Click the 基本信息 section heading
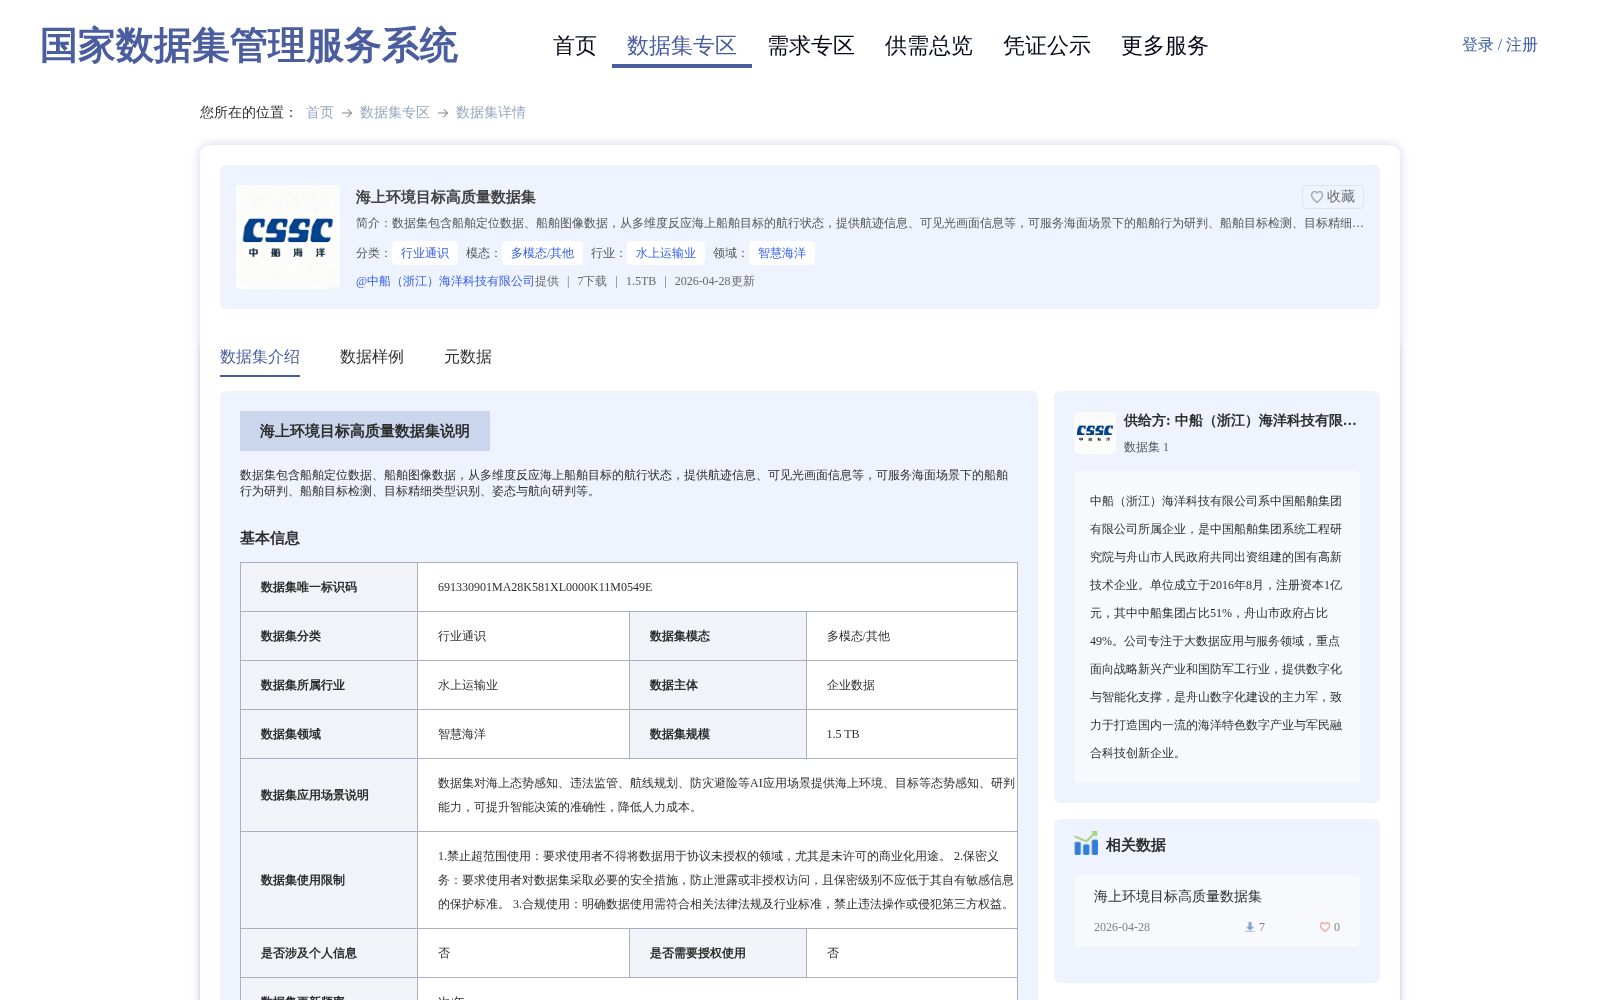Screen dimensions: 1600x1000 click(x=270, y=538)
